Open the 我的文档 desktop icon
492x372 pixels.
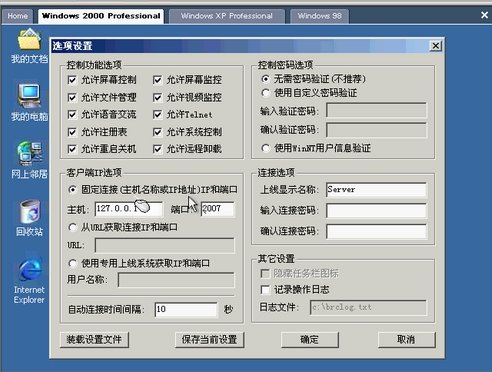tap(29, 46)
